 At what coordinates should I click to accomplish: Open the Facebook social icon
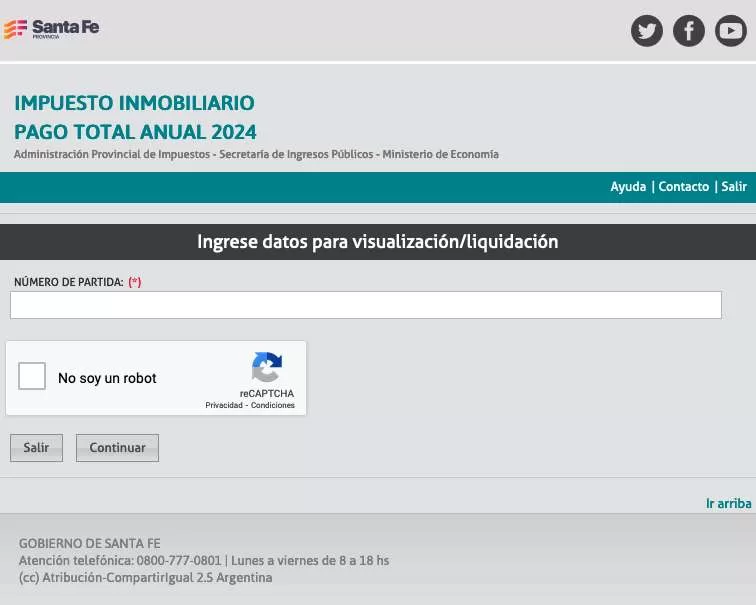pos(688,31)
